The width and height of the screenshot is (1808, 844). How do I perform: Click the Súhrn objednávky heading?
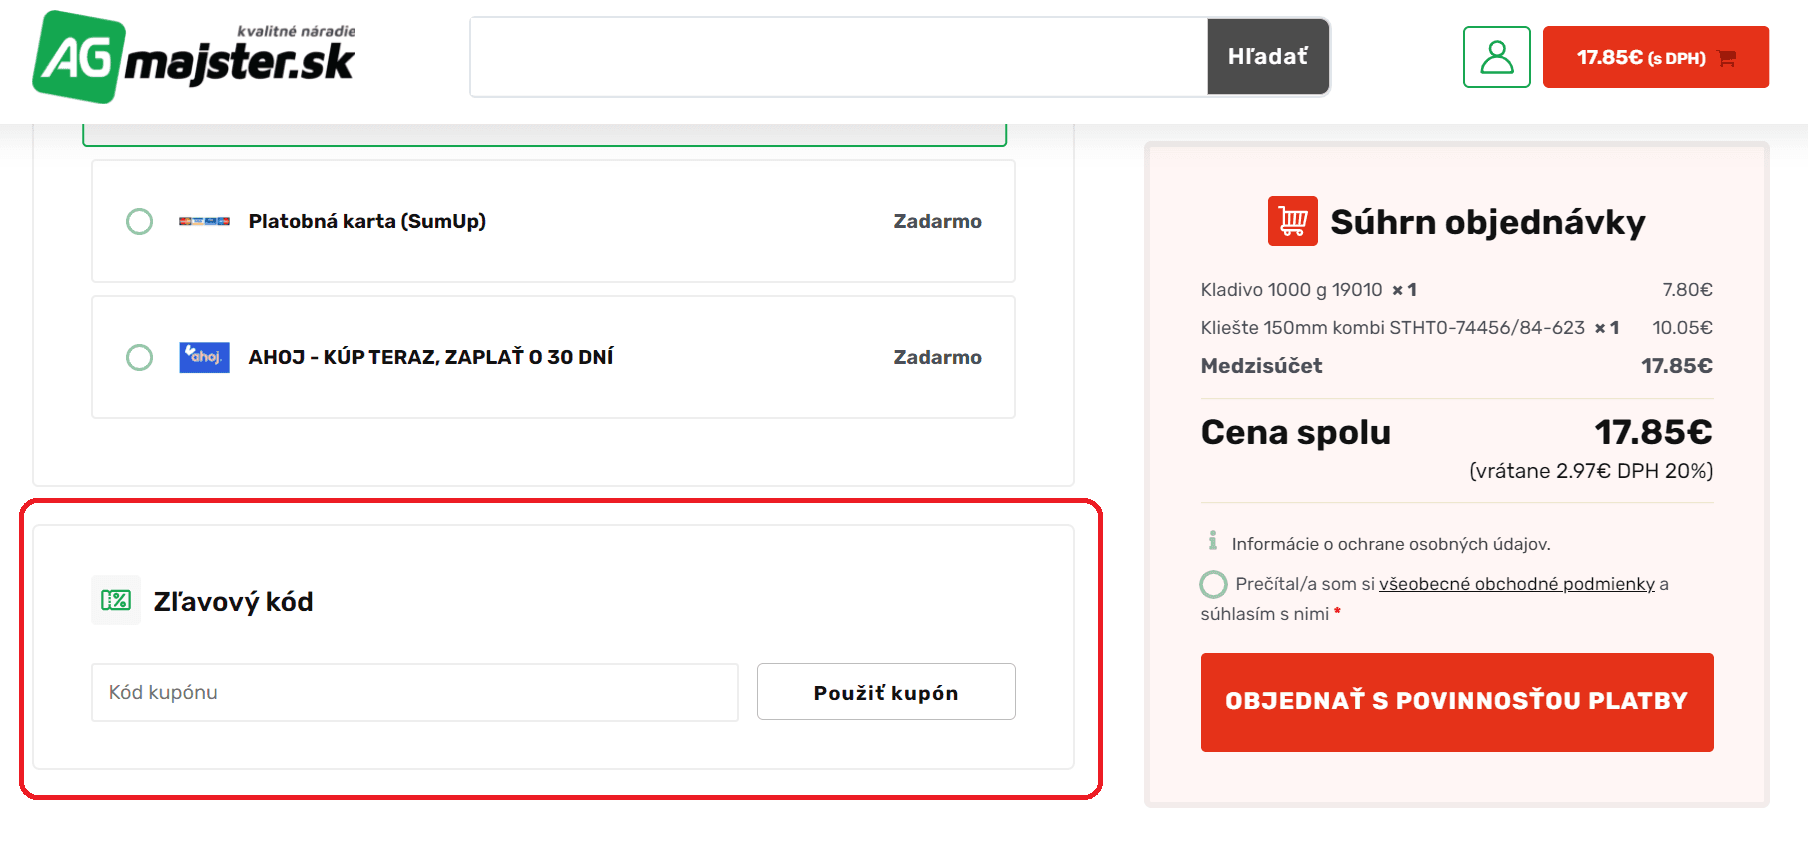[x=1487, y=222]
